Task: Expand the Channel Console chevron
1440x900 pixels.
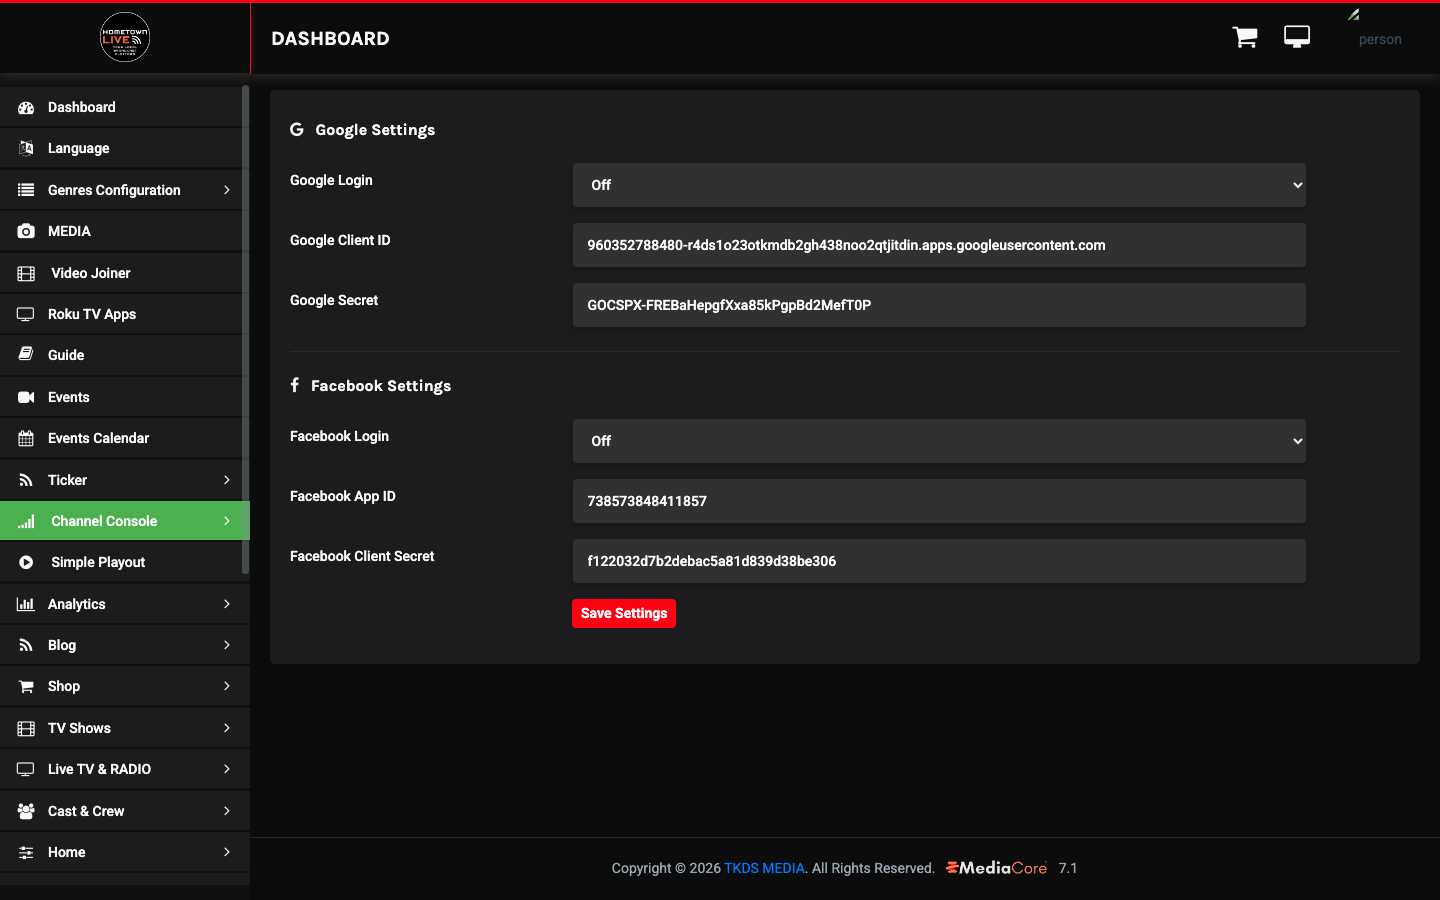Action: pos(227,521)
